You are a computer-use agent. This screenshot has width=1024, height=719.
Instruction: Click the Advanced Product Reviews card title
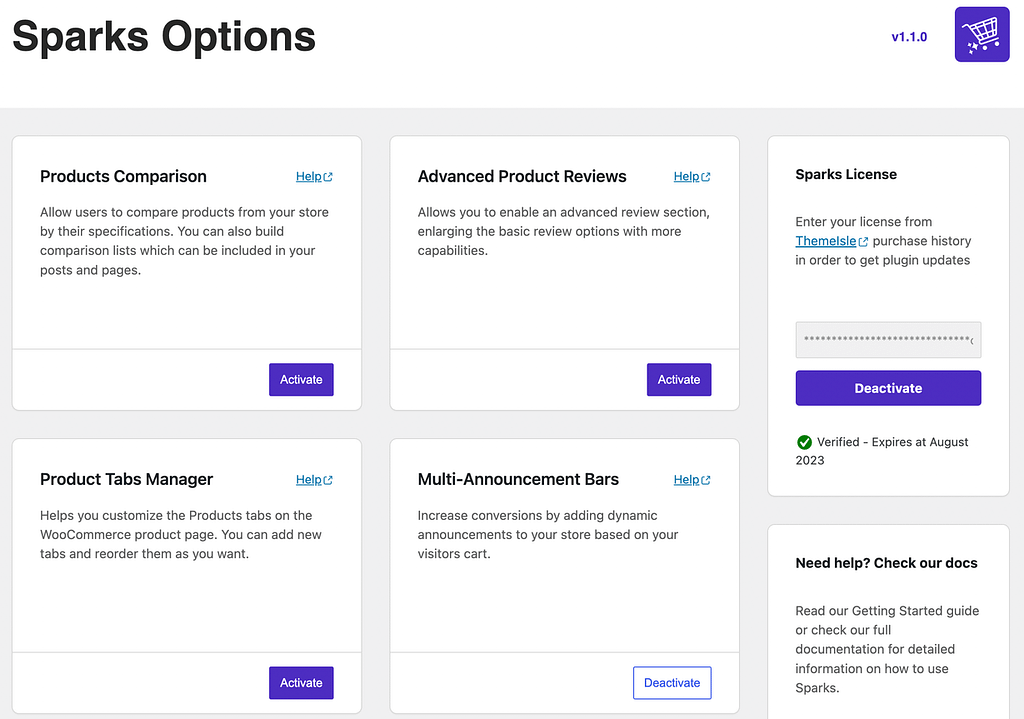[522, 176]
